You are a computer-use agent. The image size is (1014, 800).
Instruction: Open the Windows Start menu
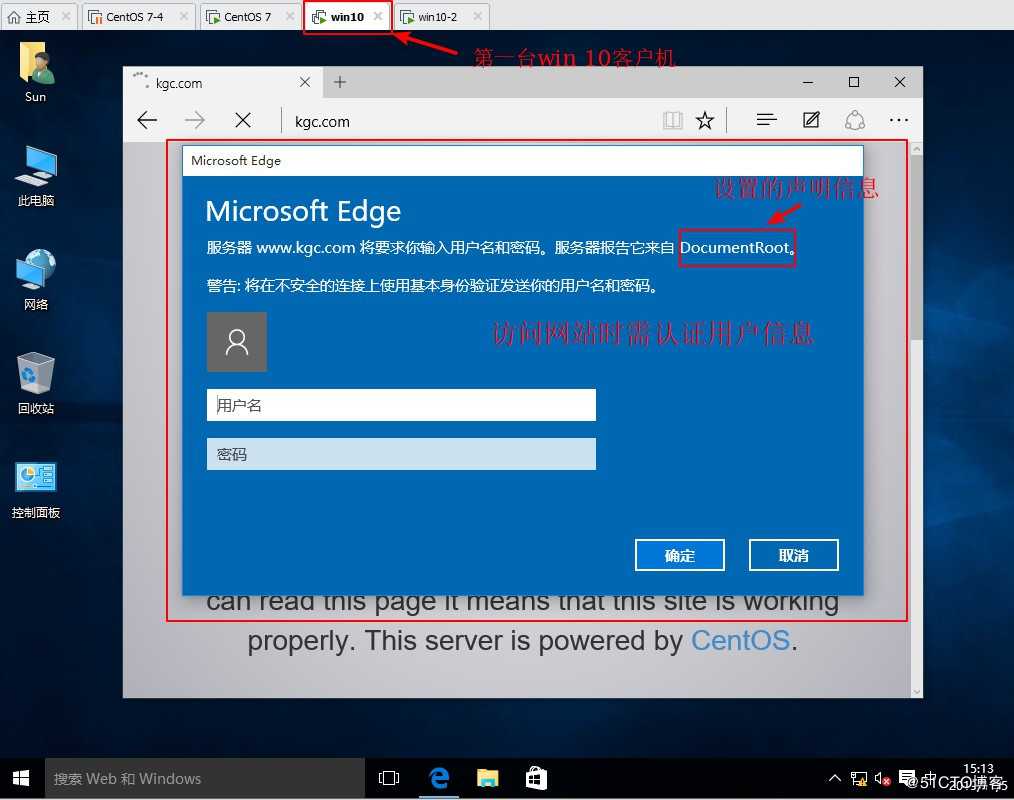pos(21,778)
